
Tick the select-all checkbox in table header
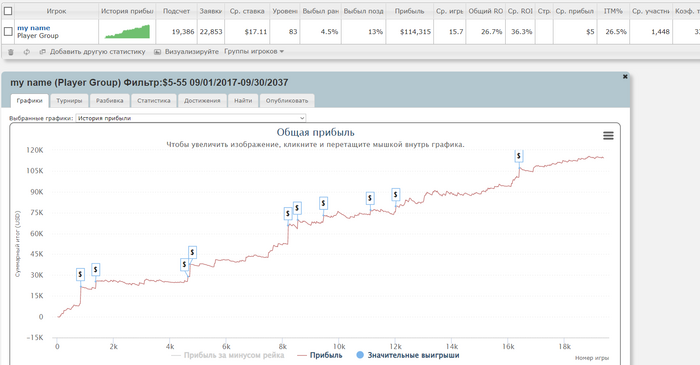8,11
